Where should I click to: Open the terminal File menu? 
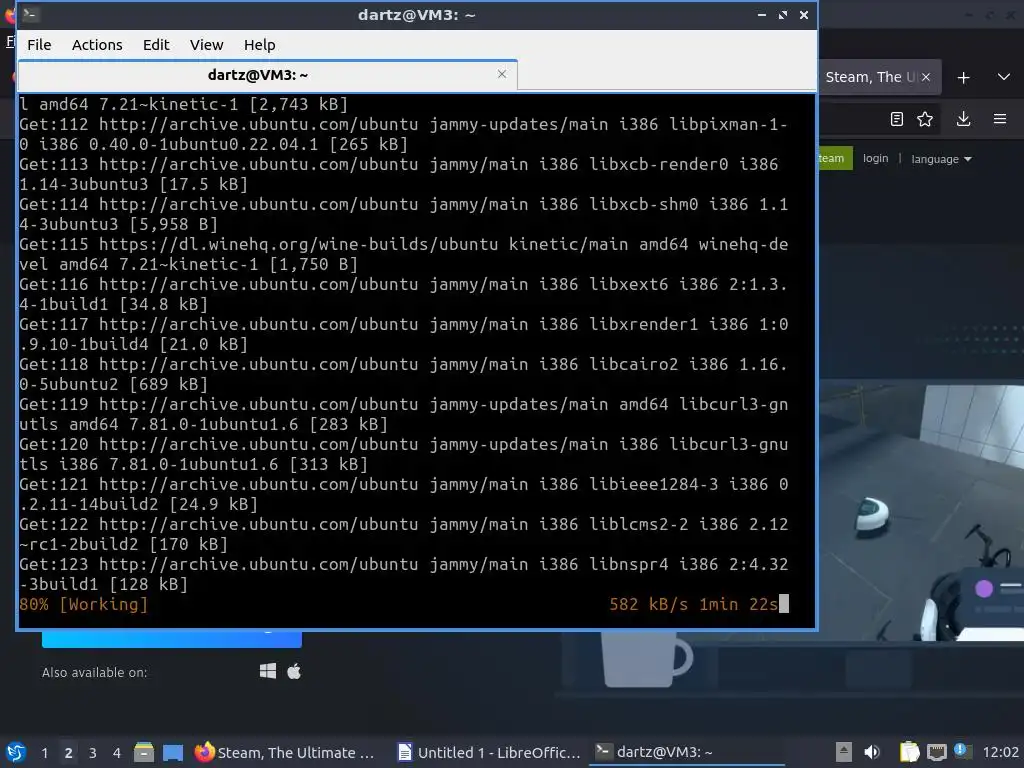39,45
